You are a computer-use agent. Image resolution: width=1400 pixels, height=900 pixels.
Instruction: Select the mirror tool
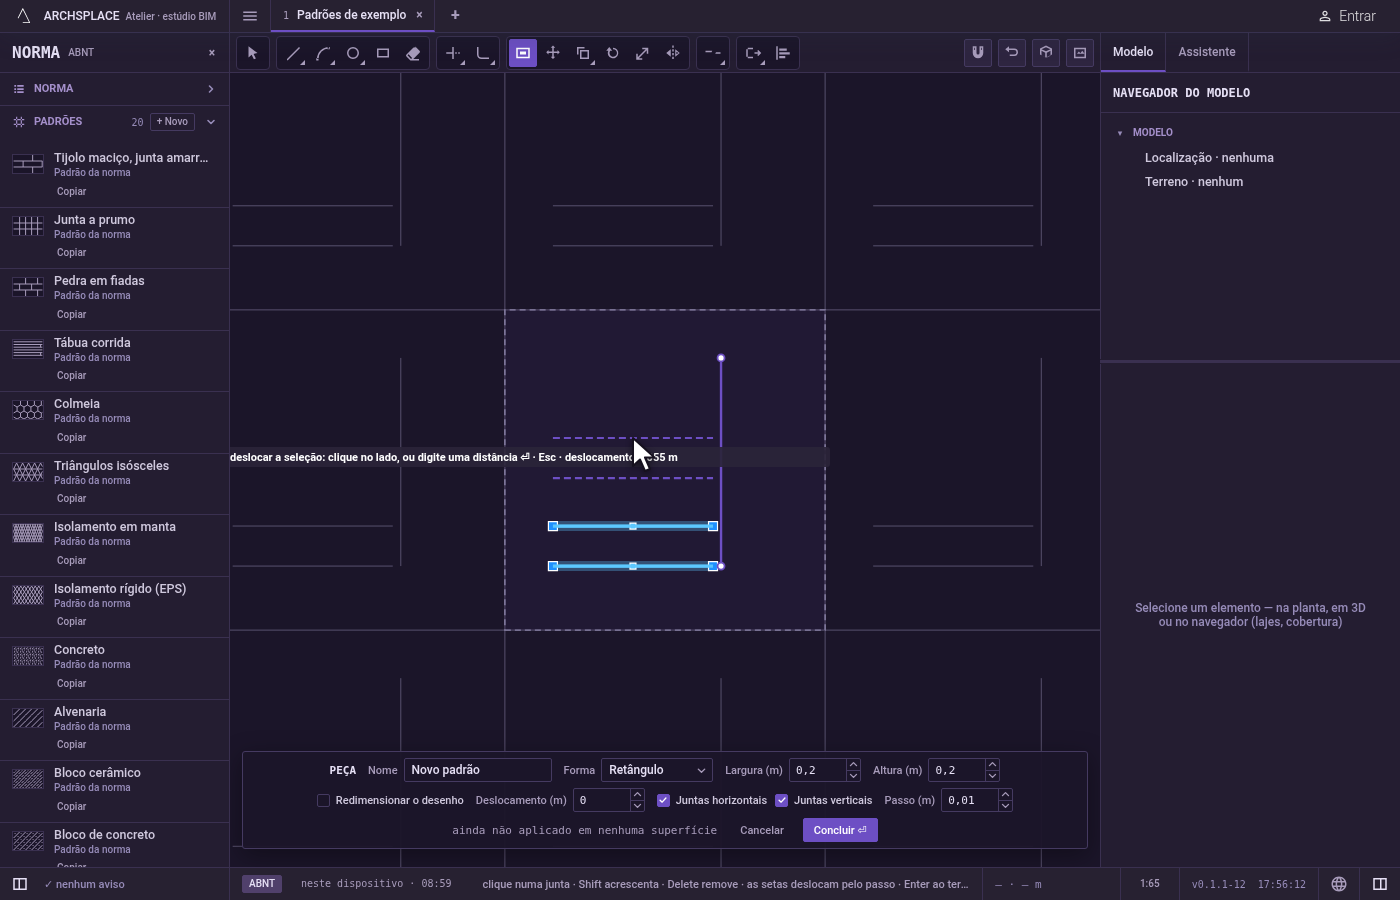[673, 53]
